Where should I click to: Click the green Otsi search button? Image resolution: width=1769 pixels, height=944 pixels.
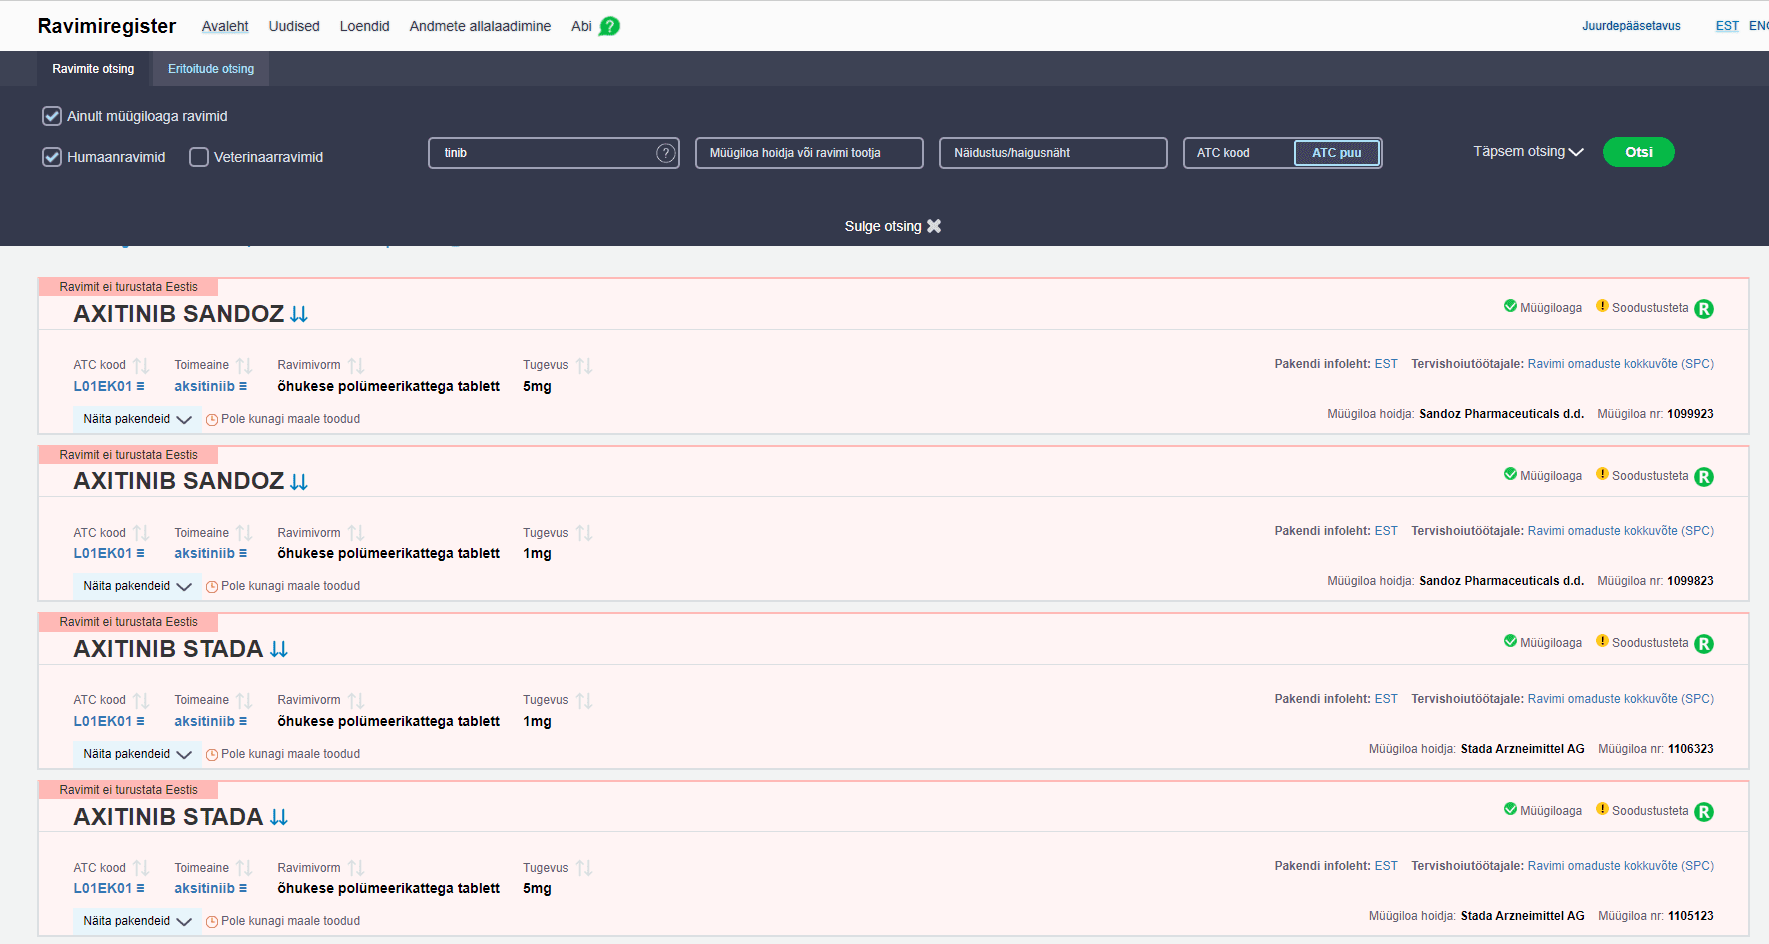click(x=1638, y=152)
